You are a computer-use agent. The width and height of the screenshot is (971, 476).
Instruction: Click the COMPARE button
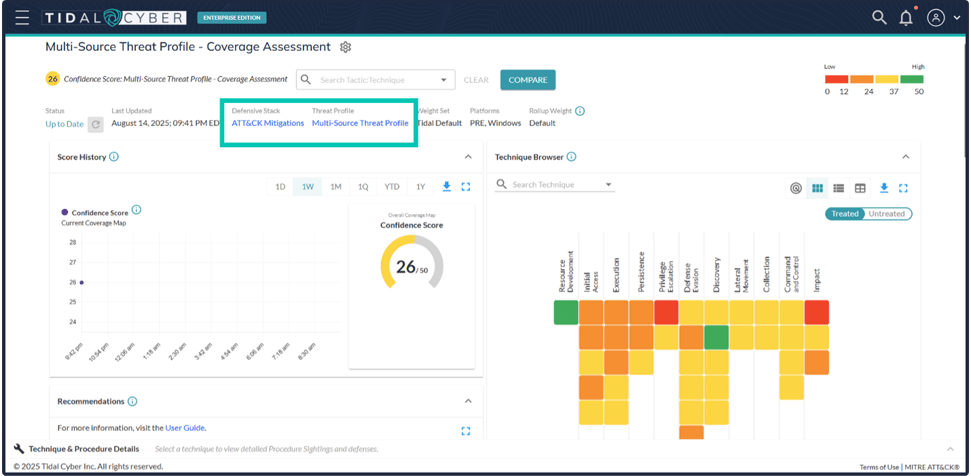pyautogui.click(x=528, y=80)
